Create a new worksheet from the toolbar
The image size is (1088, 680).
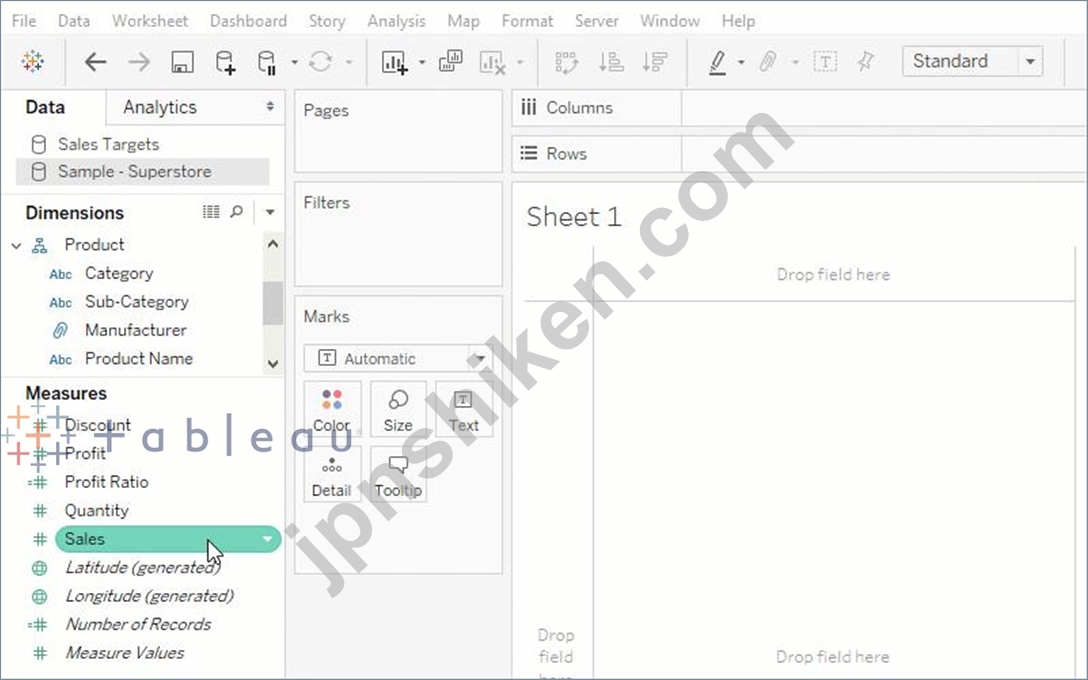394,62
